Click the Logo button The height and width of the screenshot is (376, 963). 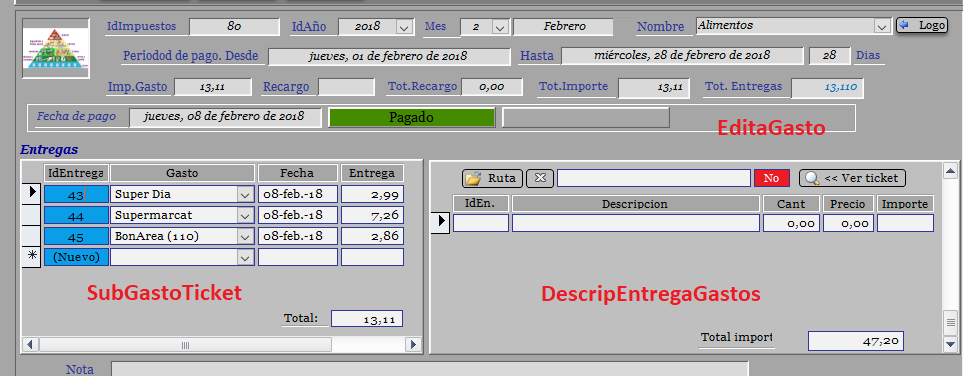[922, 25]
